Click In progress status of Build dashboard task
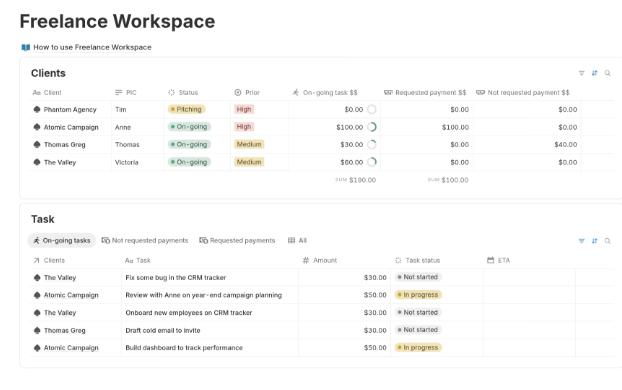The image size is (622, 390). pyautogui.click(x=418, y=348)
